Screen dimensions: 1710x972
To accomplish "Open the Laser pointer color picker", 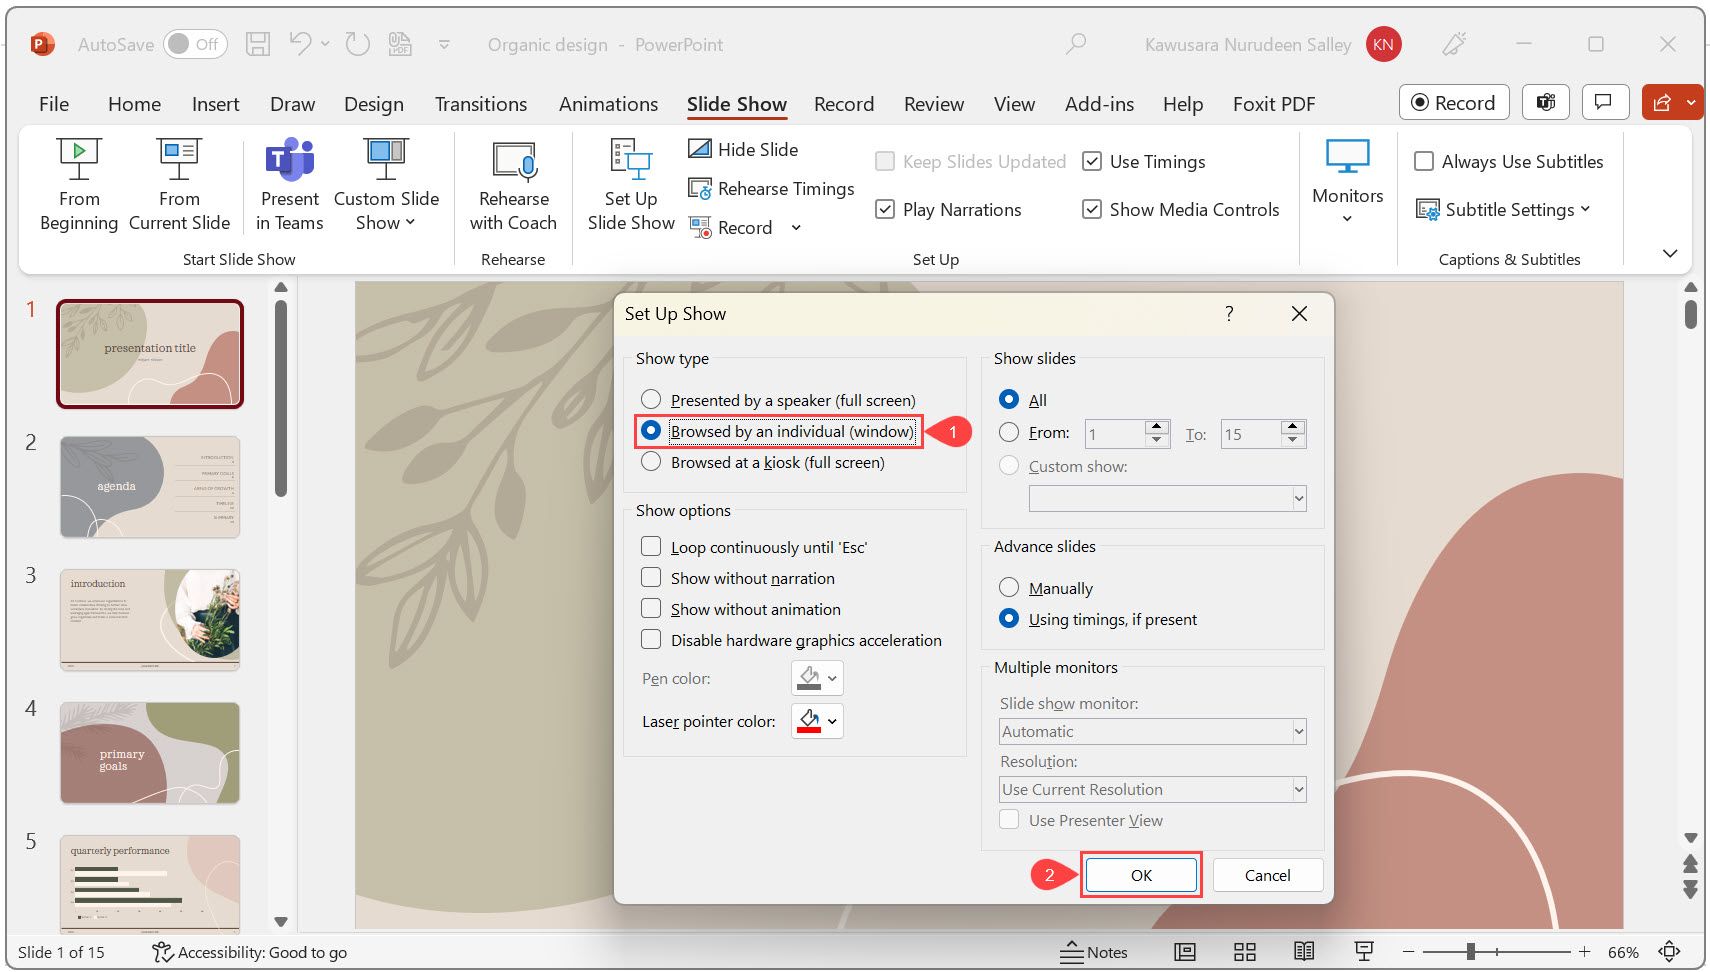I will click(x=817, y=721).
